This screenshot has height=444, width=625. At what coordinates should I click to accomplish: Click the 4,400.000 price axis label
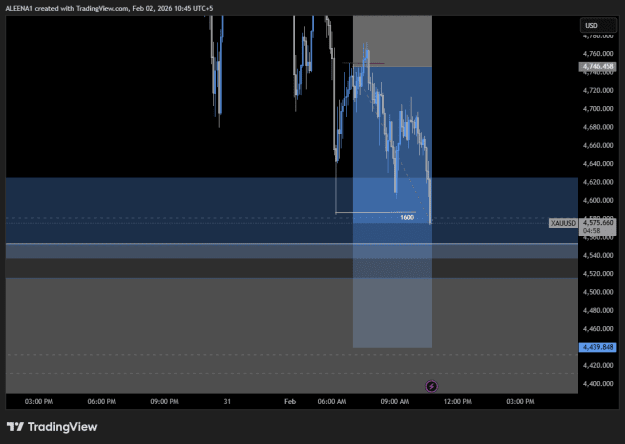tap(598, 383)
